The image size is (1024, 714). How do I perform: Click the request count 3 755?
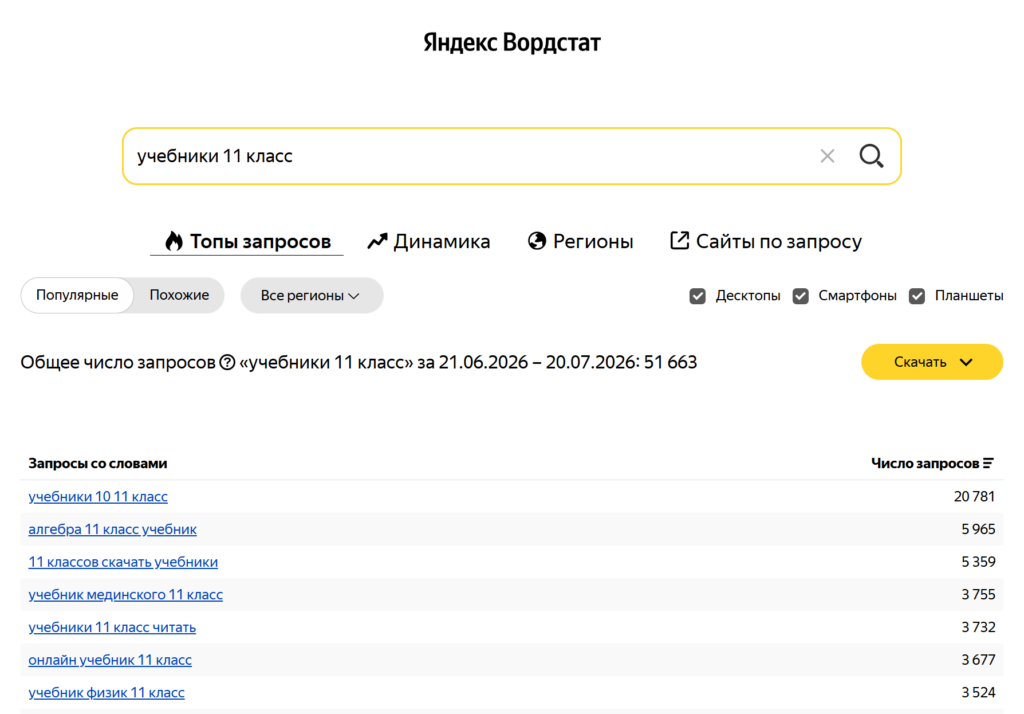coord(978,594)
